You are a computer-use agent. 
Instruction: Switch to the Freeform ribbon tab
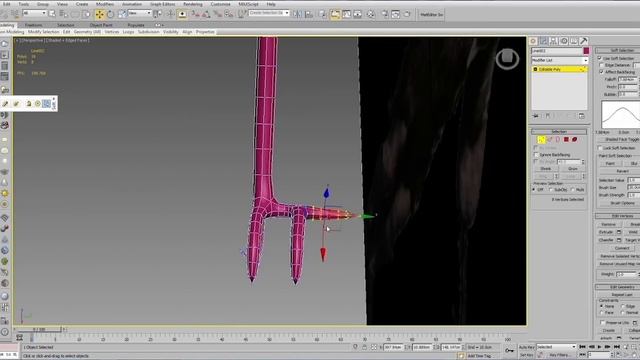click(x=33, y=25)
